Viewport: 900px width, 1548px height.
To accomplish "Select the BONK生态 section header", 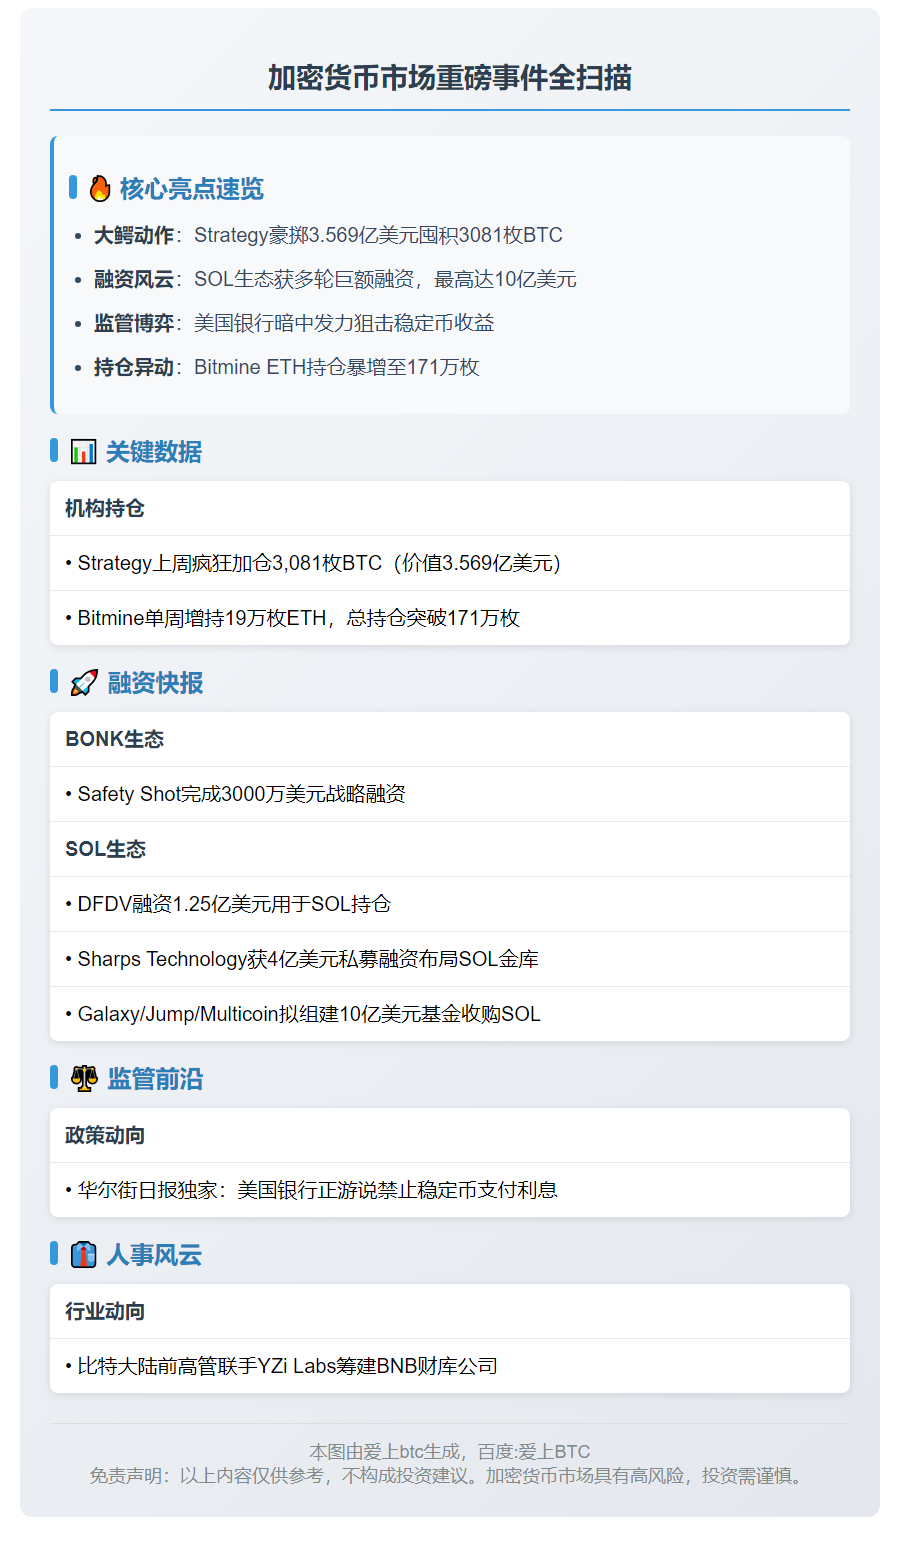I will pos(115,739).
